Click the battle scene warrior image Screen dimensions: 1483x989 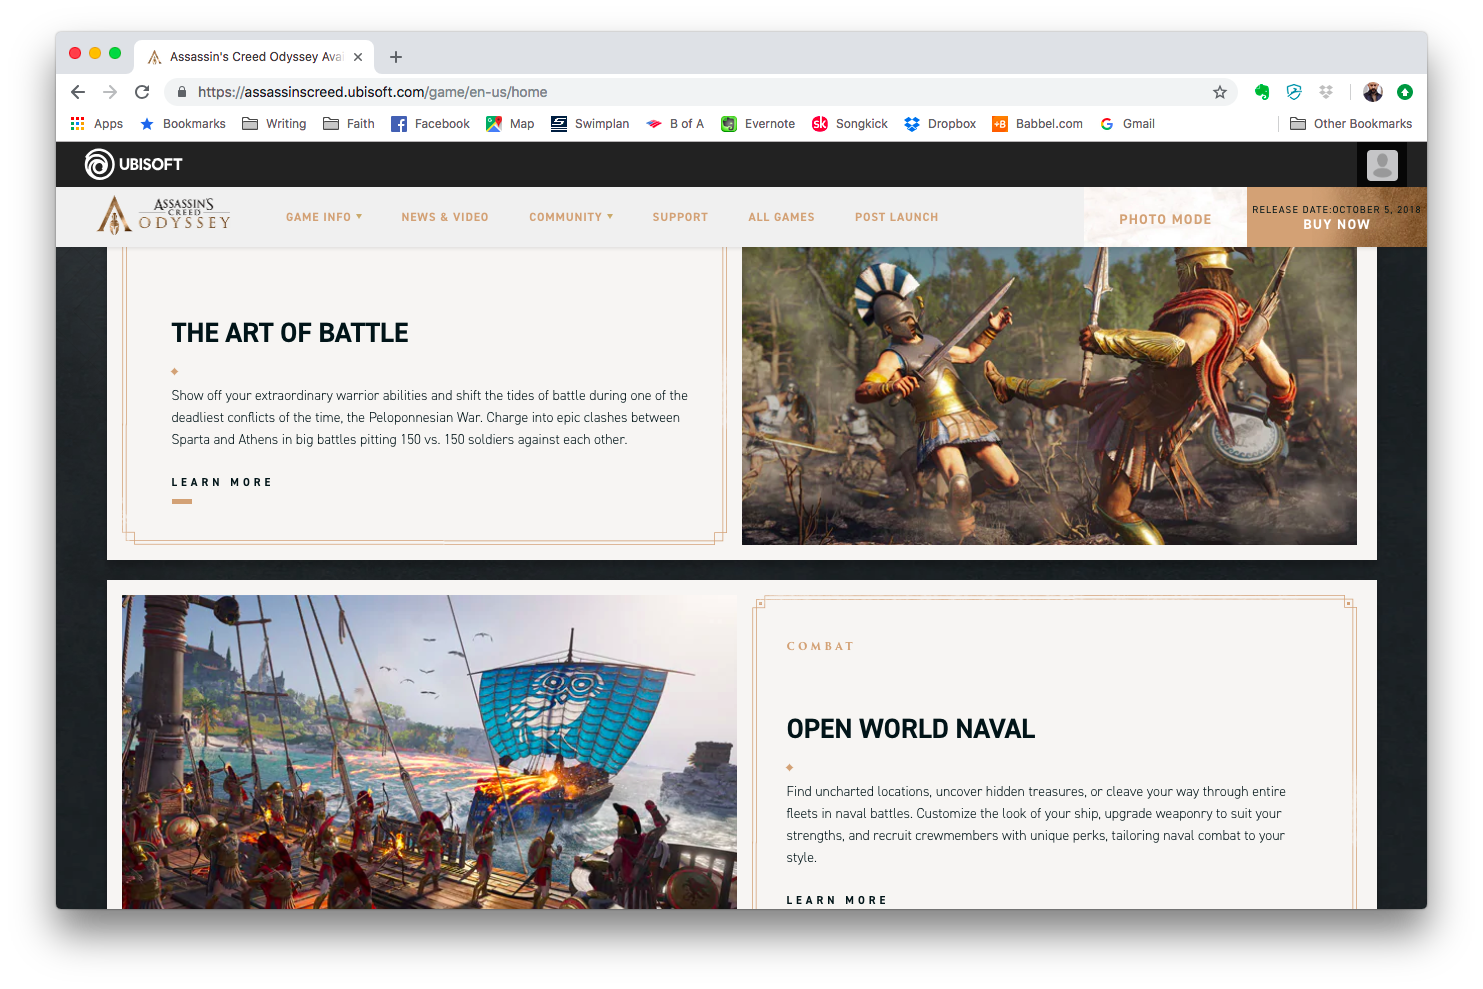tap(1049, 396)
